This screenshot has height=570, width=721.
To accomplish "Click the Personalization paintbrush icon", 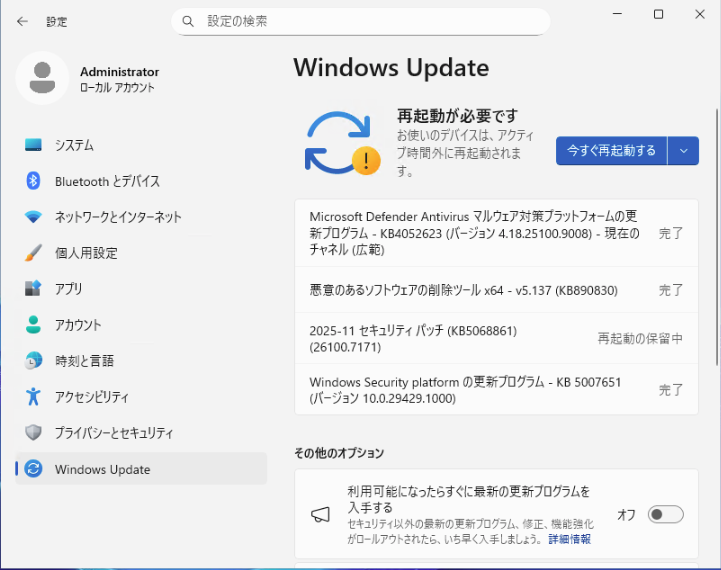I will tap(34, 253).
